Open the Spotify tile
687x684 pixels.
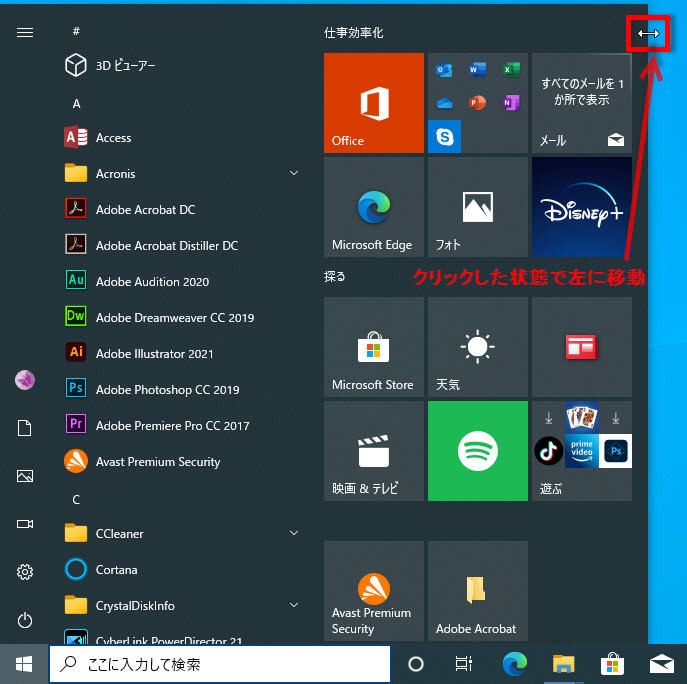point(478,451)
